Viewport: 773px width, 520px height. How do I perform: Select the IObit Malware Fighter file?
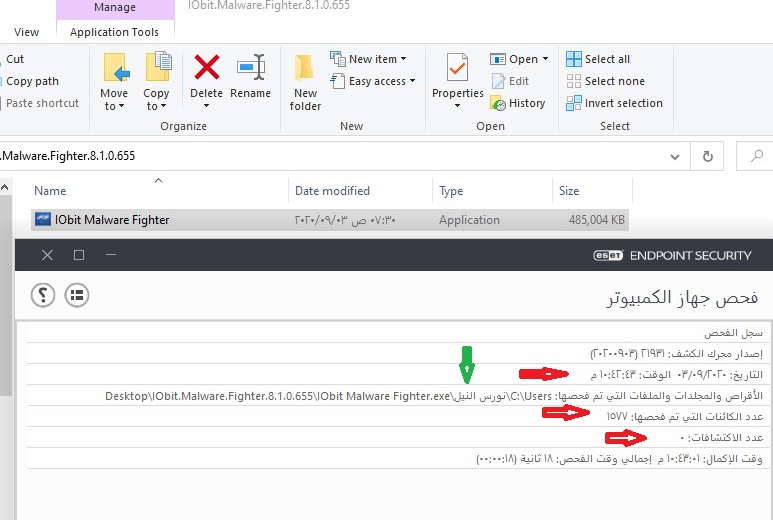(x=112, y=220)
